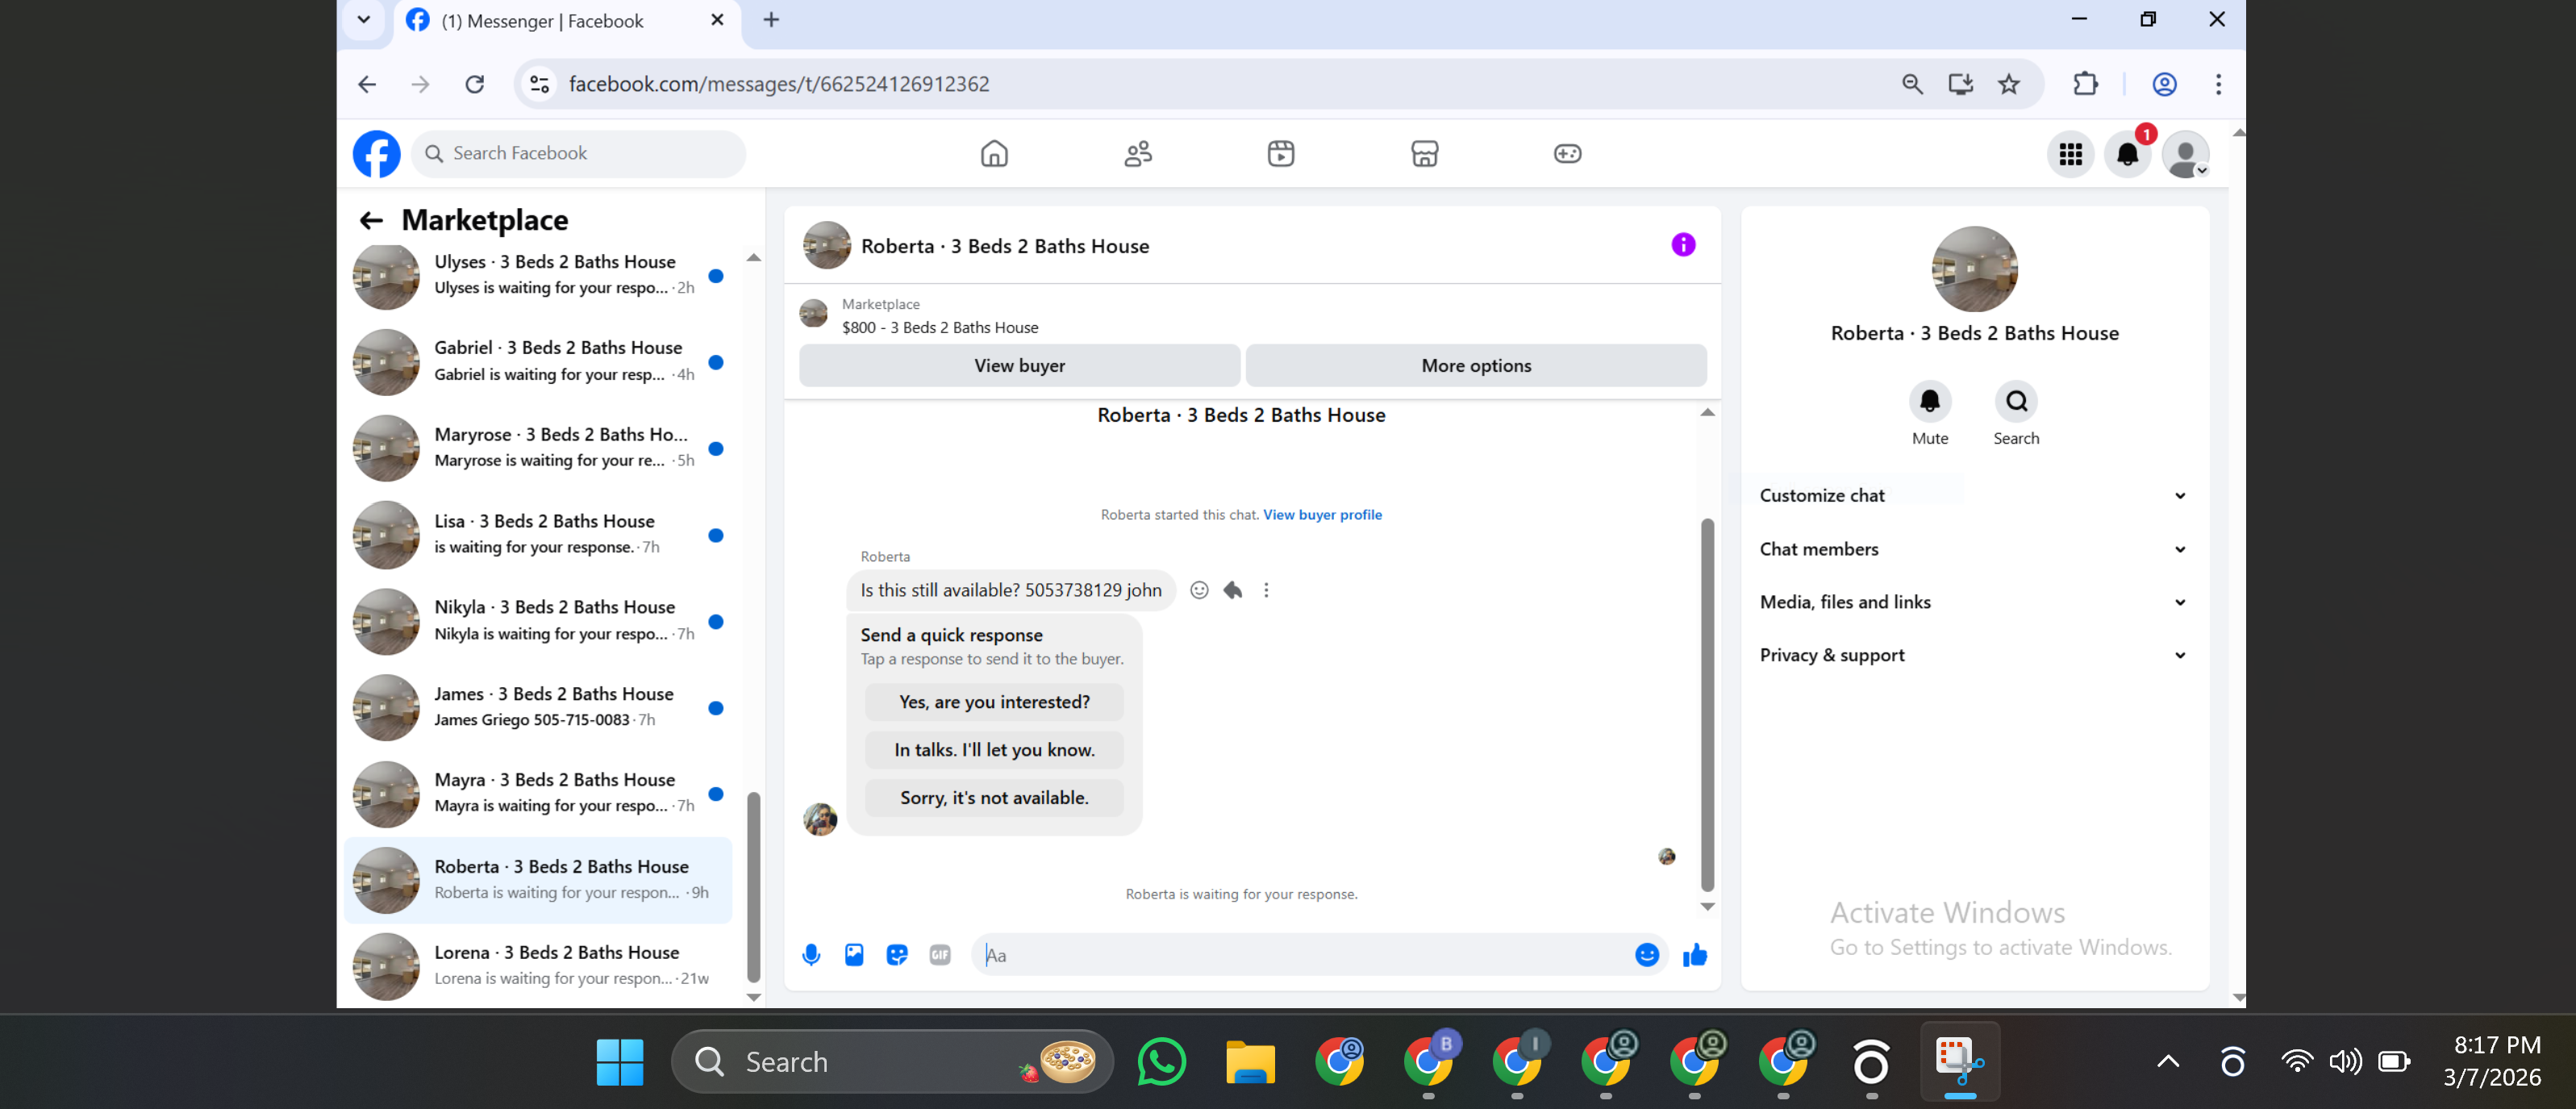Open the Facebook menu grid icon
The width and height of the screenshot is (2576, 1109).
click(2071, 154)
